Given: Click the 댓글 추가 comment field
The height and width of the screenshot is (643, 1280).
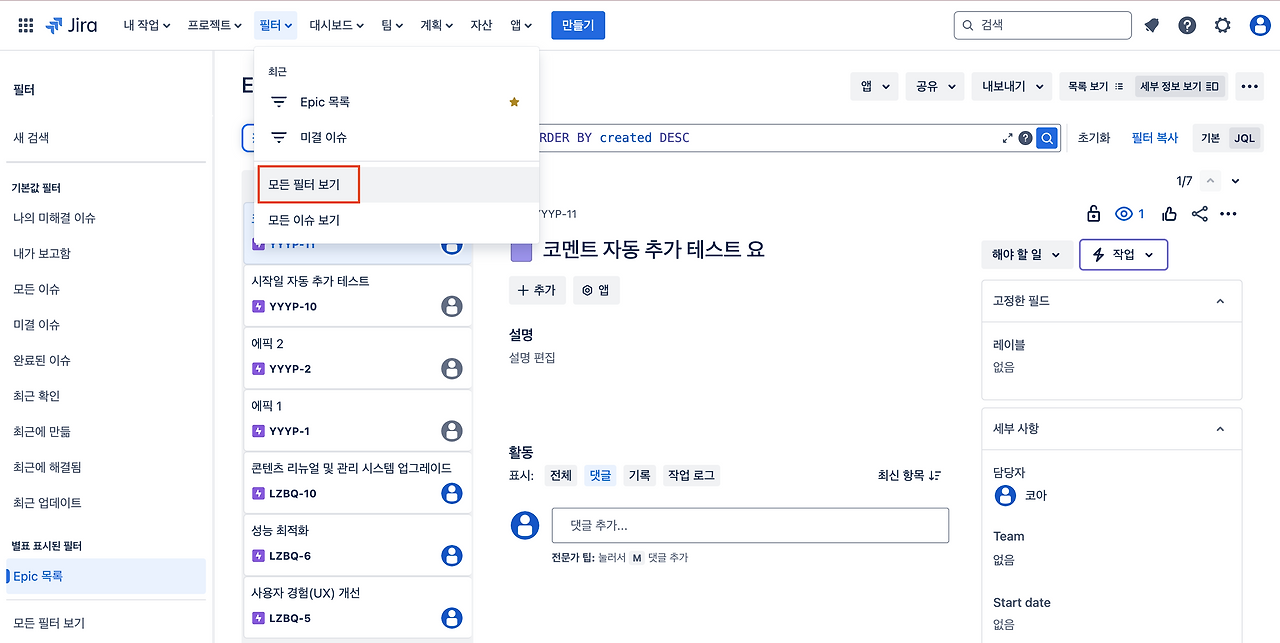Looking at the screenshot, I should (749, 524).
